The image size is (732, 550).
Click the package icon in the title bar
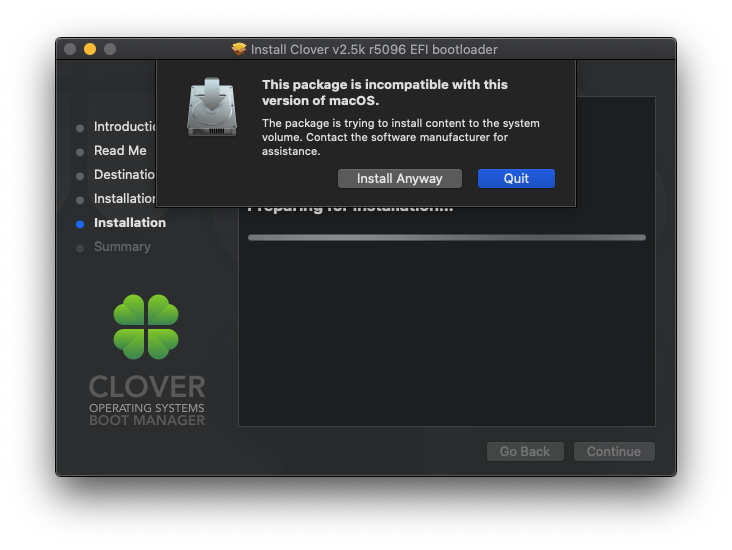(239, 49)
